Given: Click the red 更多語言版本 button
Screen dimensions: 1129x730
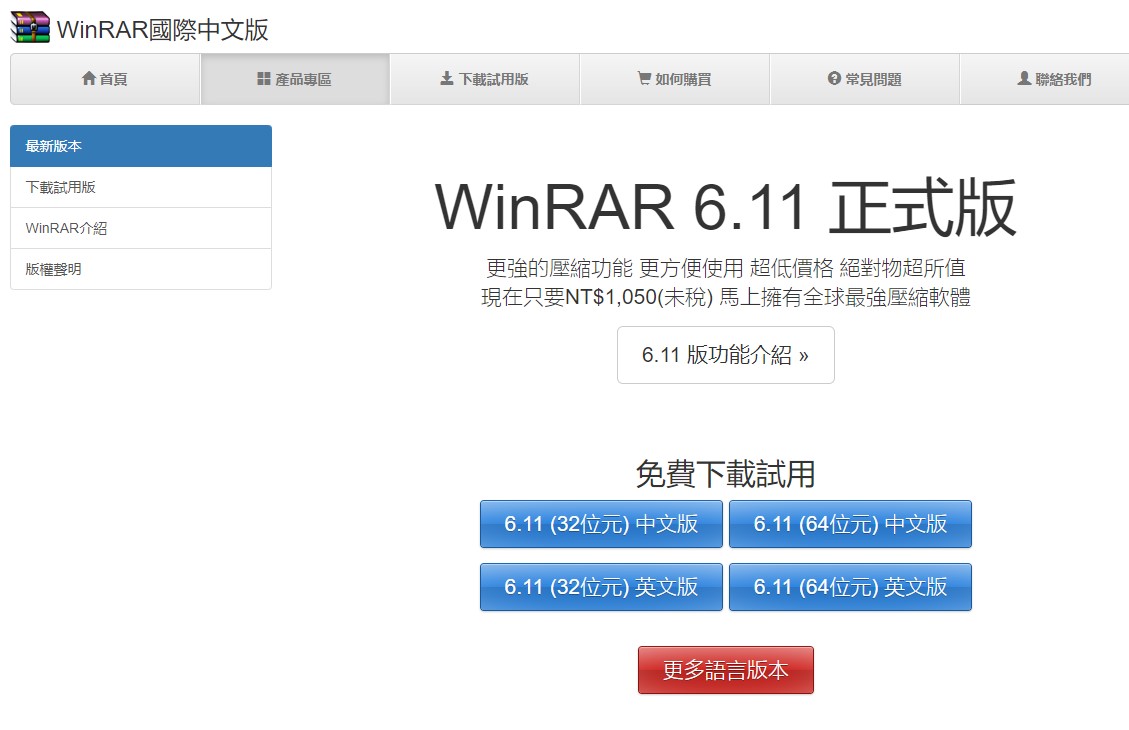Looking at the screenshot, I should [725, 670].
